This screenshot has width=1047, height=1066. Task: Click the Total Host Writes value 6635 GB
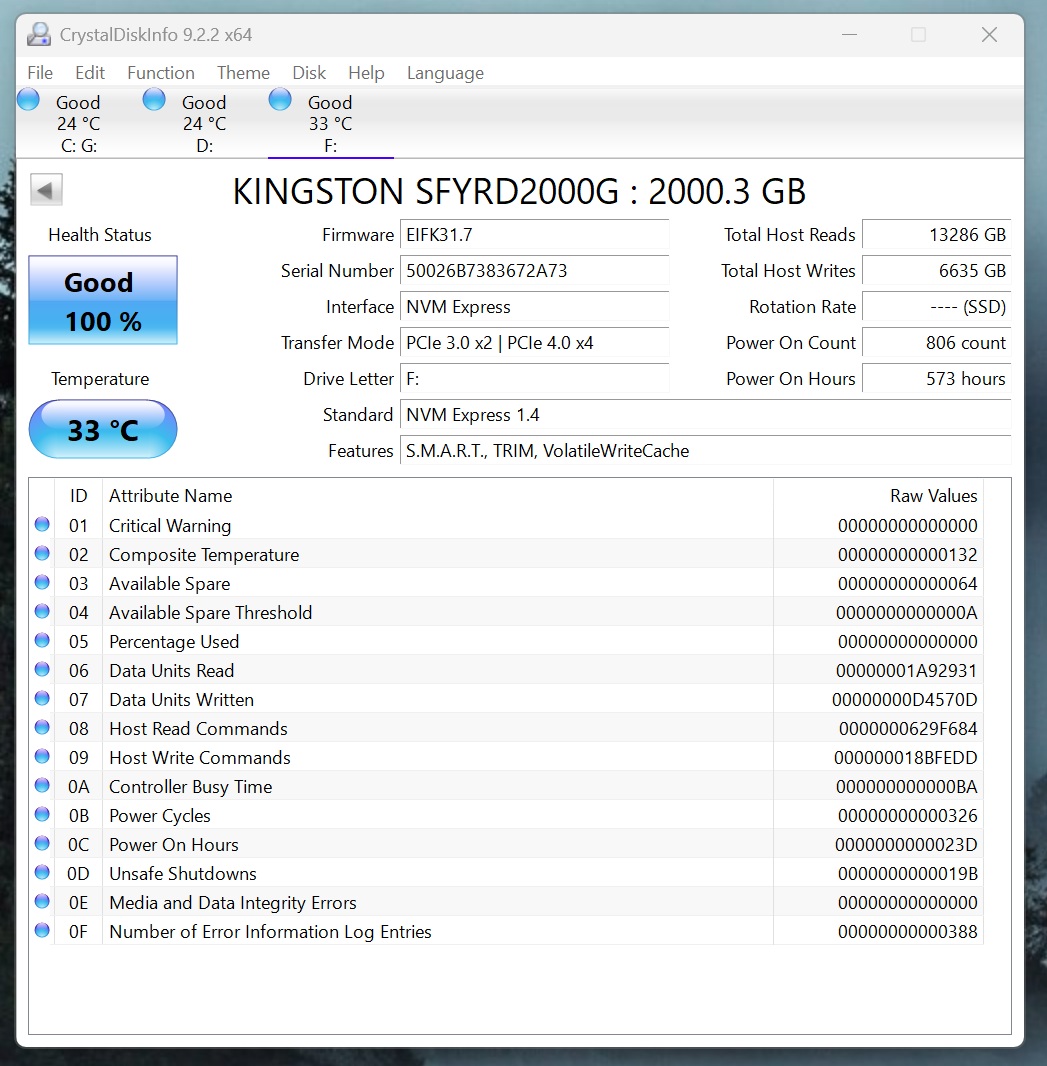tap(937, 271)
